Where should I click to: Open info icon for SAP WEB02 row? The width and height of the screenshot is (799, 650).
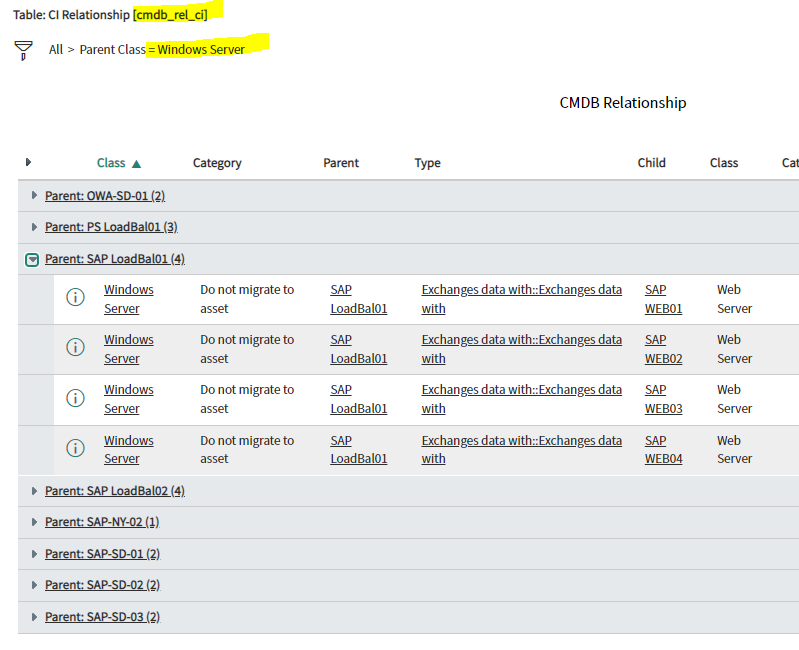tap(75, 347)
